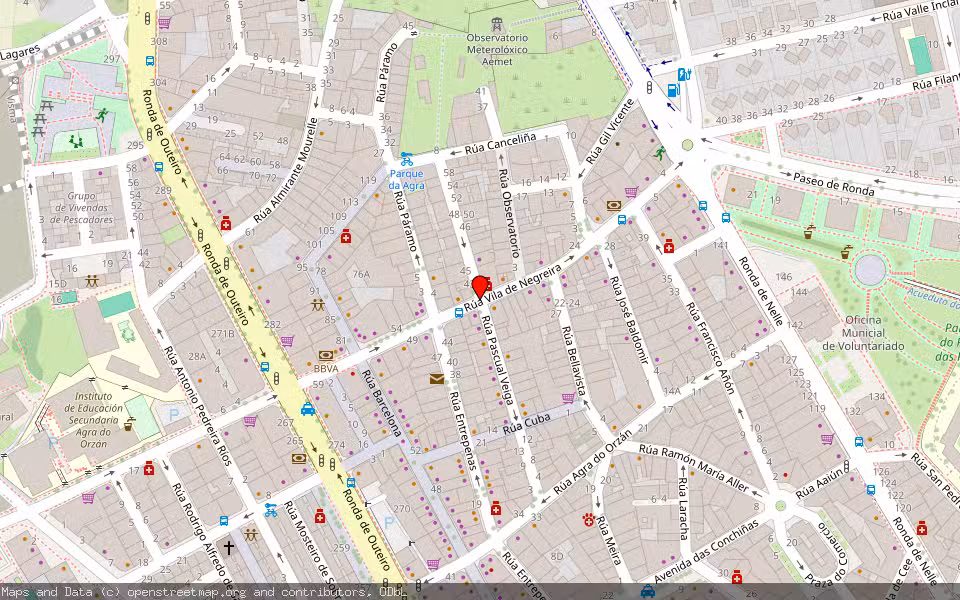
Task: Click the 'Rúa Bellavista' street label
Action: [x=574, y=361]
